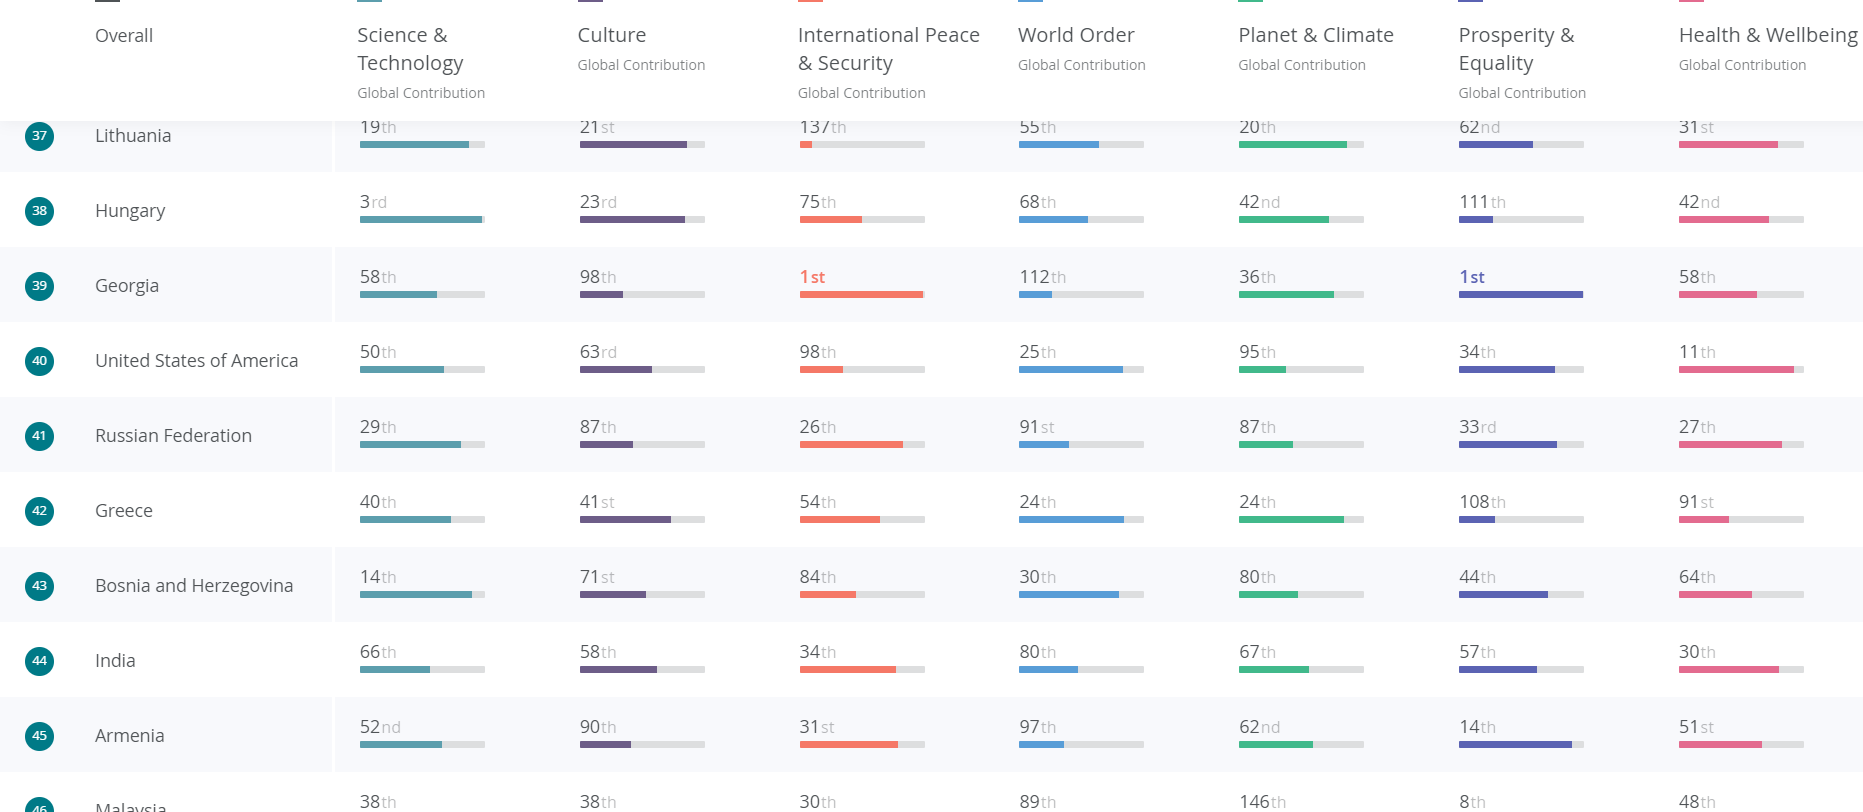
Task: Click Russian Federation's 87th Culture rank
Action: [x=598, y=427]
